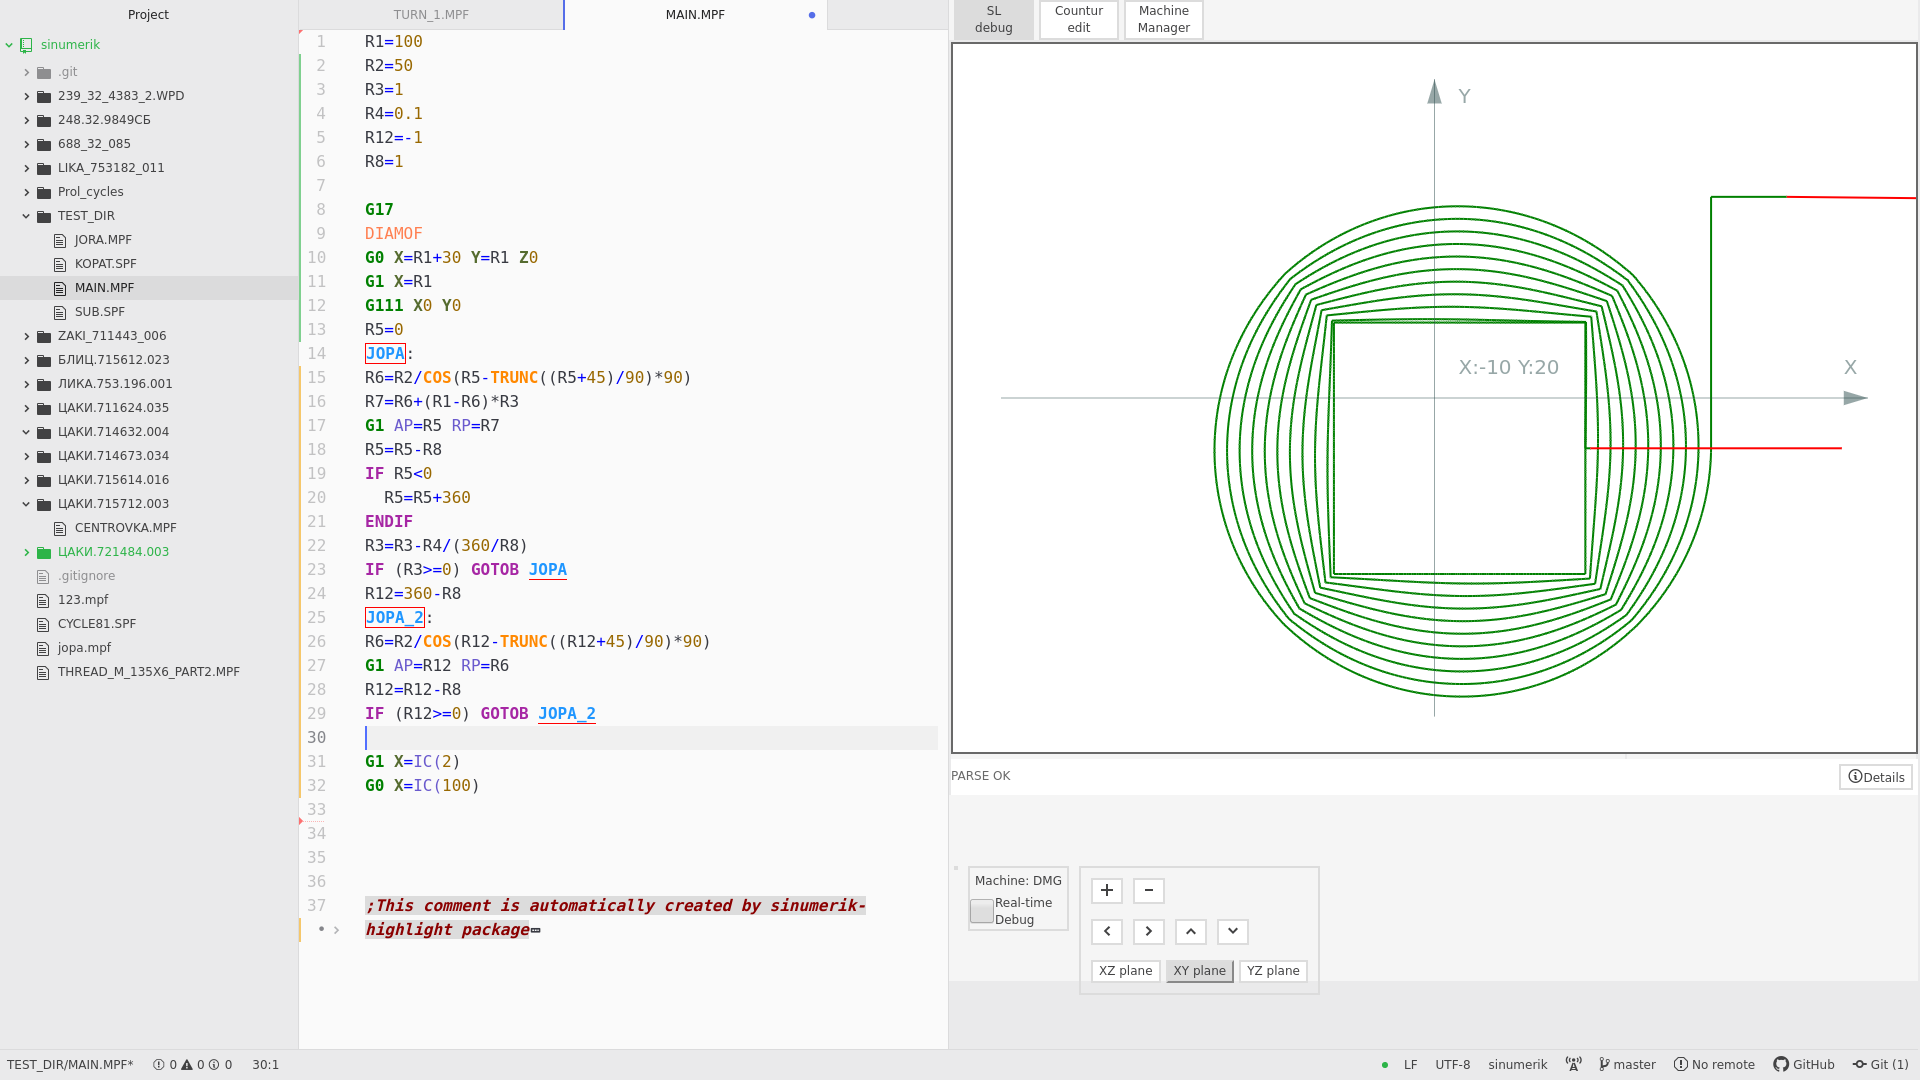The height and width of the screenshot is (1080, 1920).
Task: Click the JOPA_2 label link on line 29
Action: (567, 714)
